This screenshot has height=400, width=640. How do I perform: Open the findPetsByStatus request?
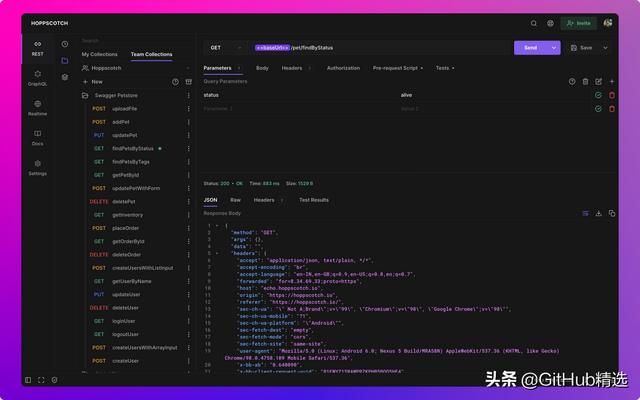[x=133, y=149]
